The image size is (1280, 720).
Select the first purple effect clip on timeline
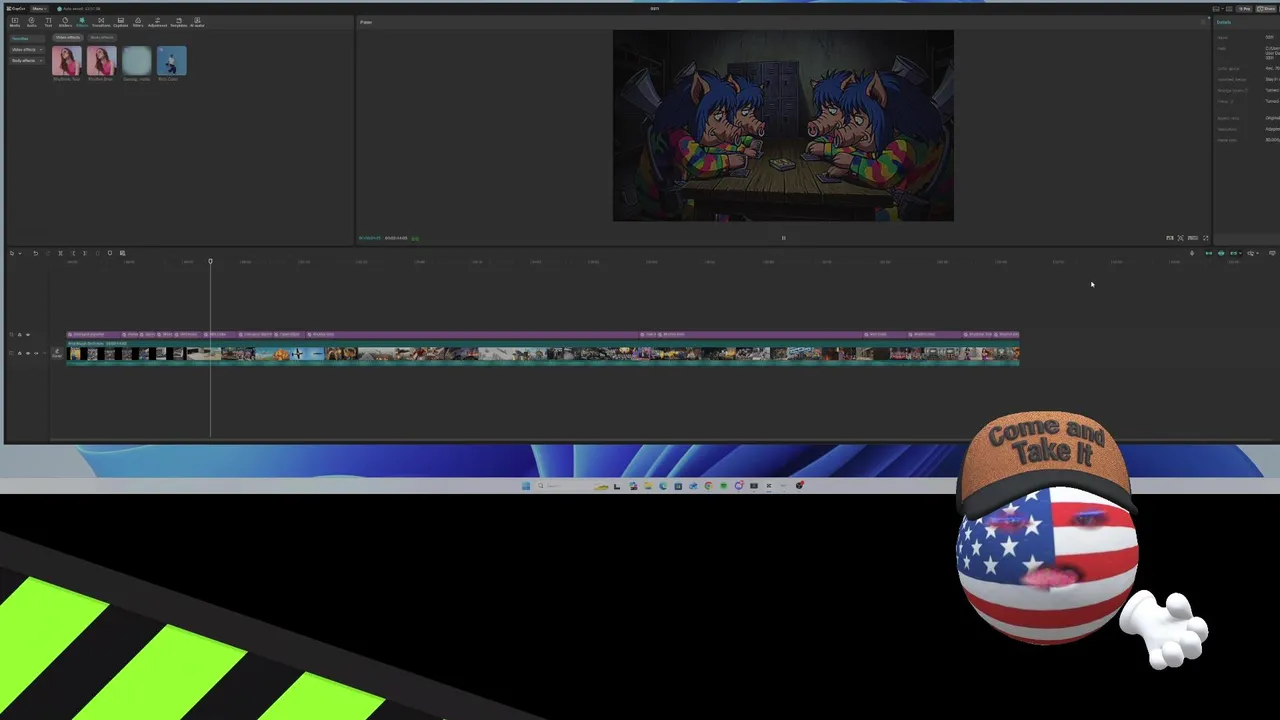93,334
